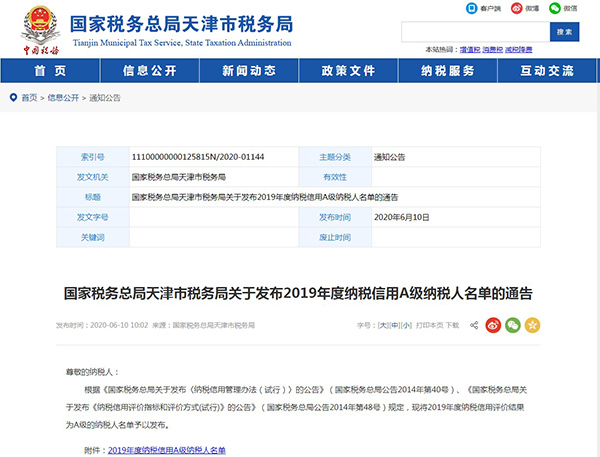This screenshot has width=600, height=457.
Task: Open the 信息公开 navigation menu
Action: (x=149, y=71)
